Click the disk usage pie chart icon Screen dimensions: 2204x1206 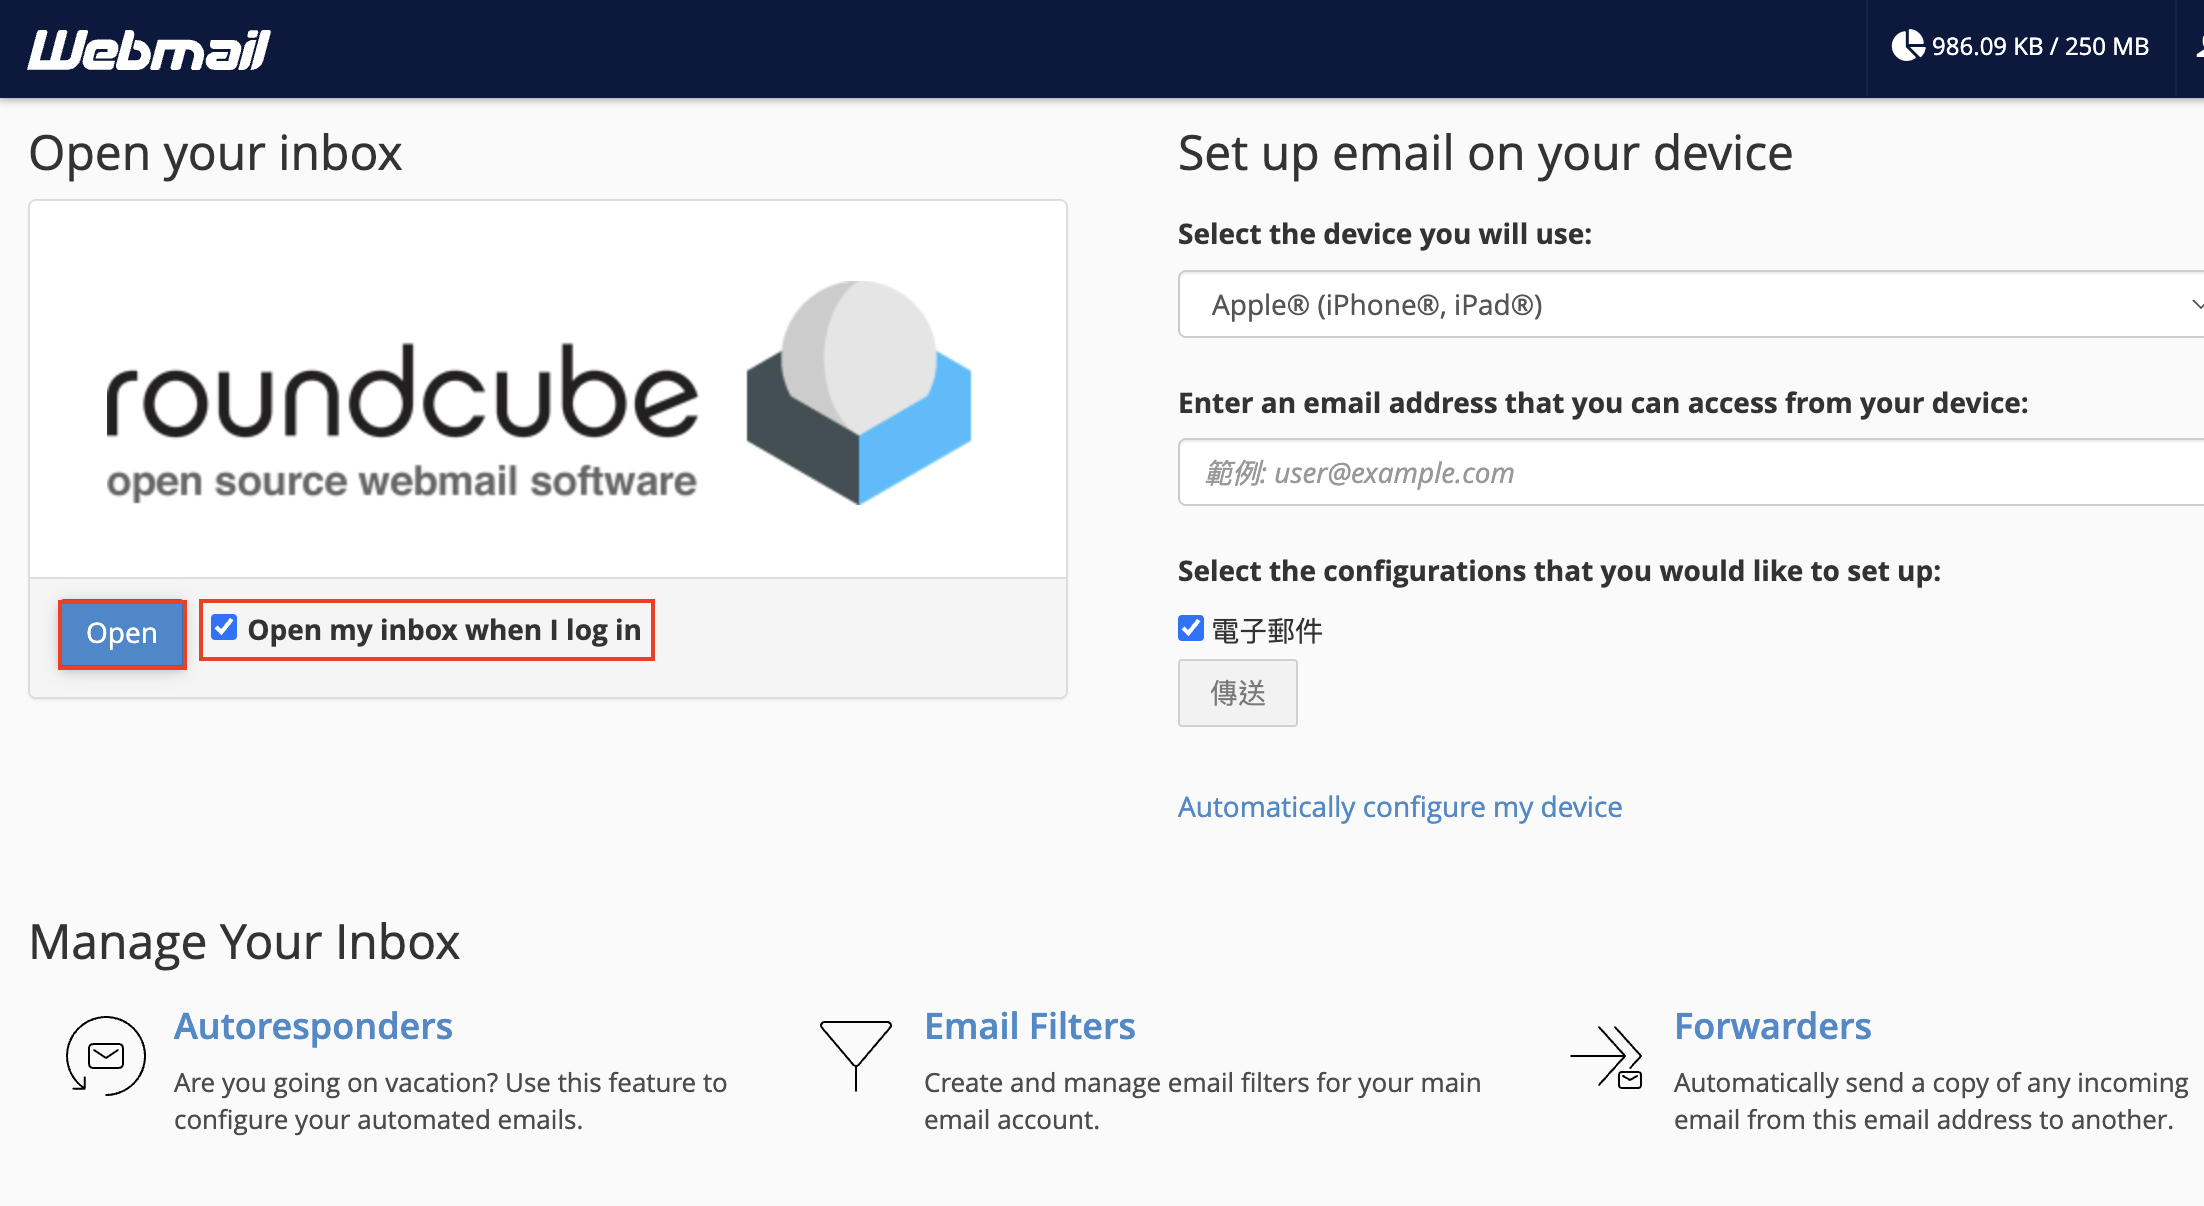pyautogui.click(x=1907, y=46)
